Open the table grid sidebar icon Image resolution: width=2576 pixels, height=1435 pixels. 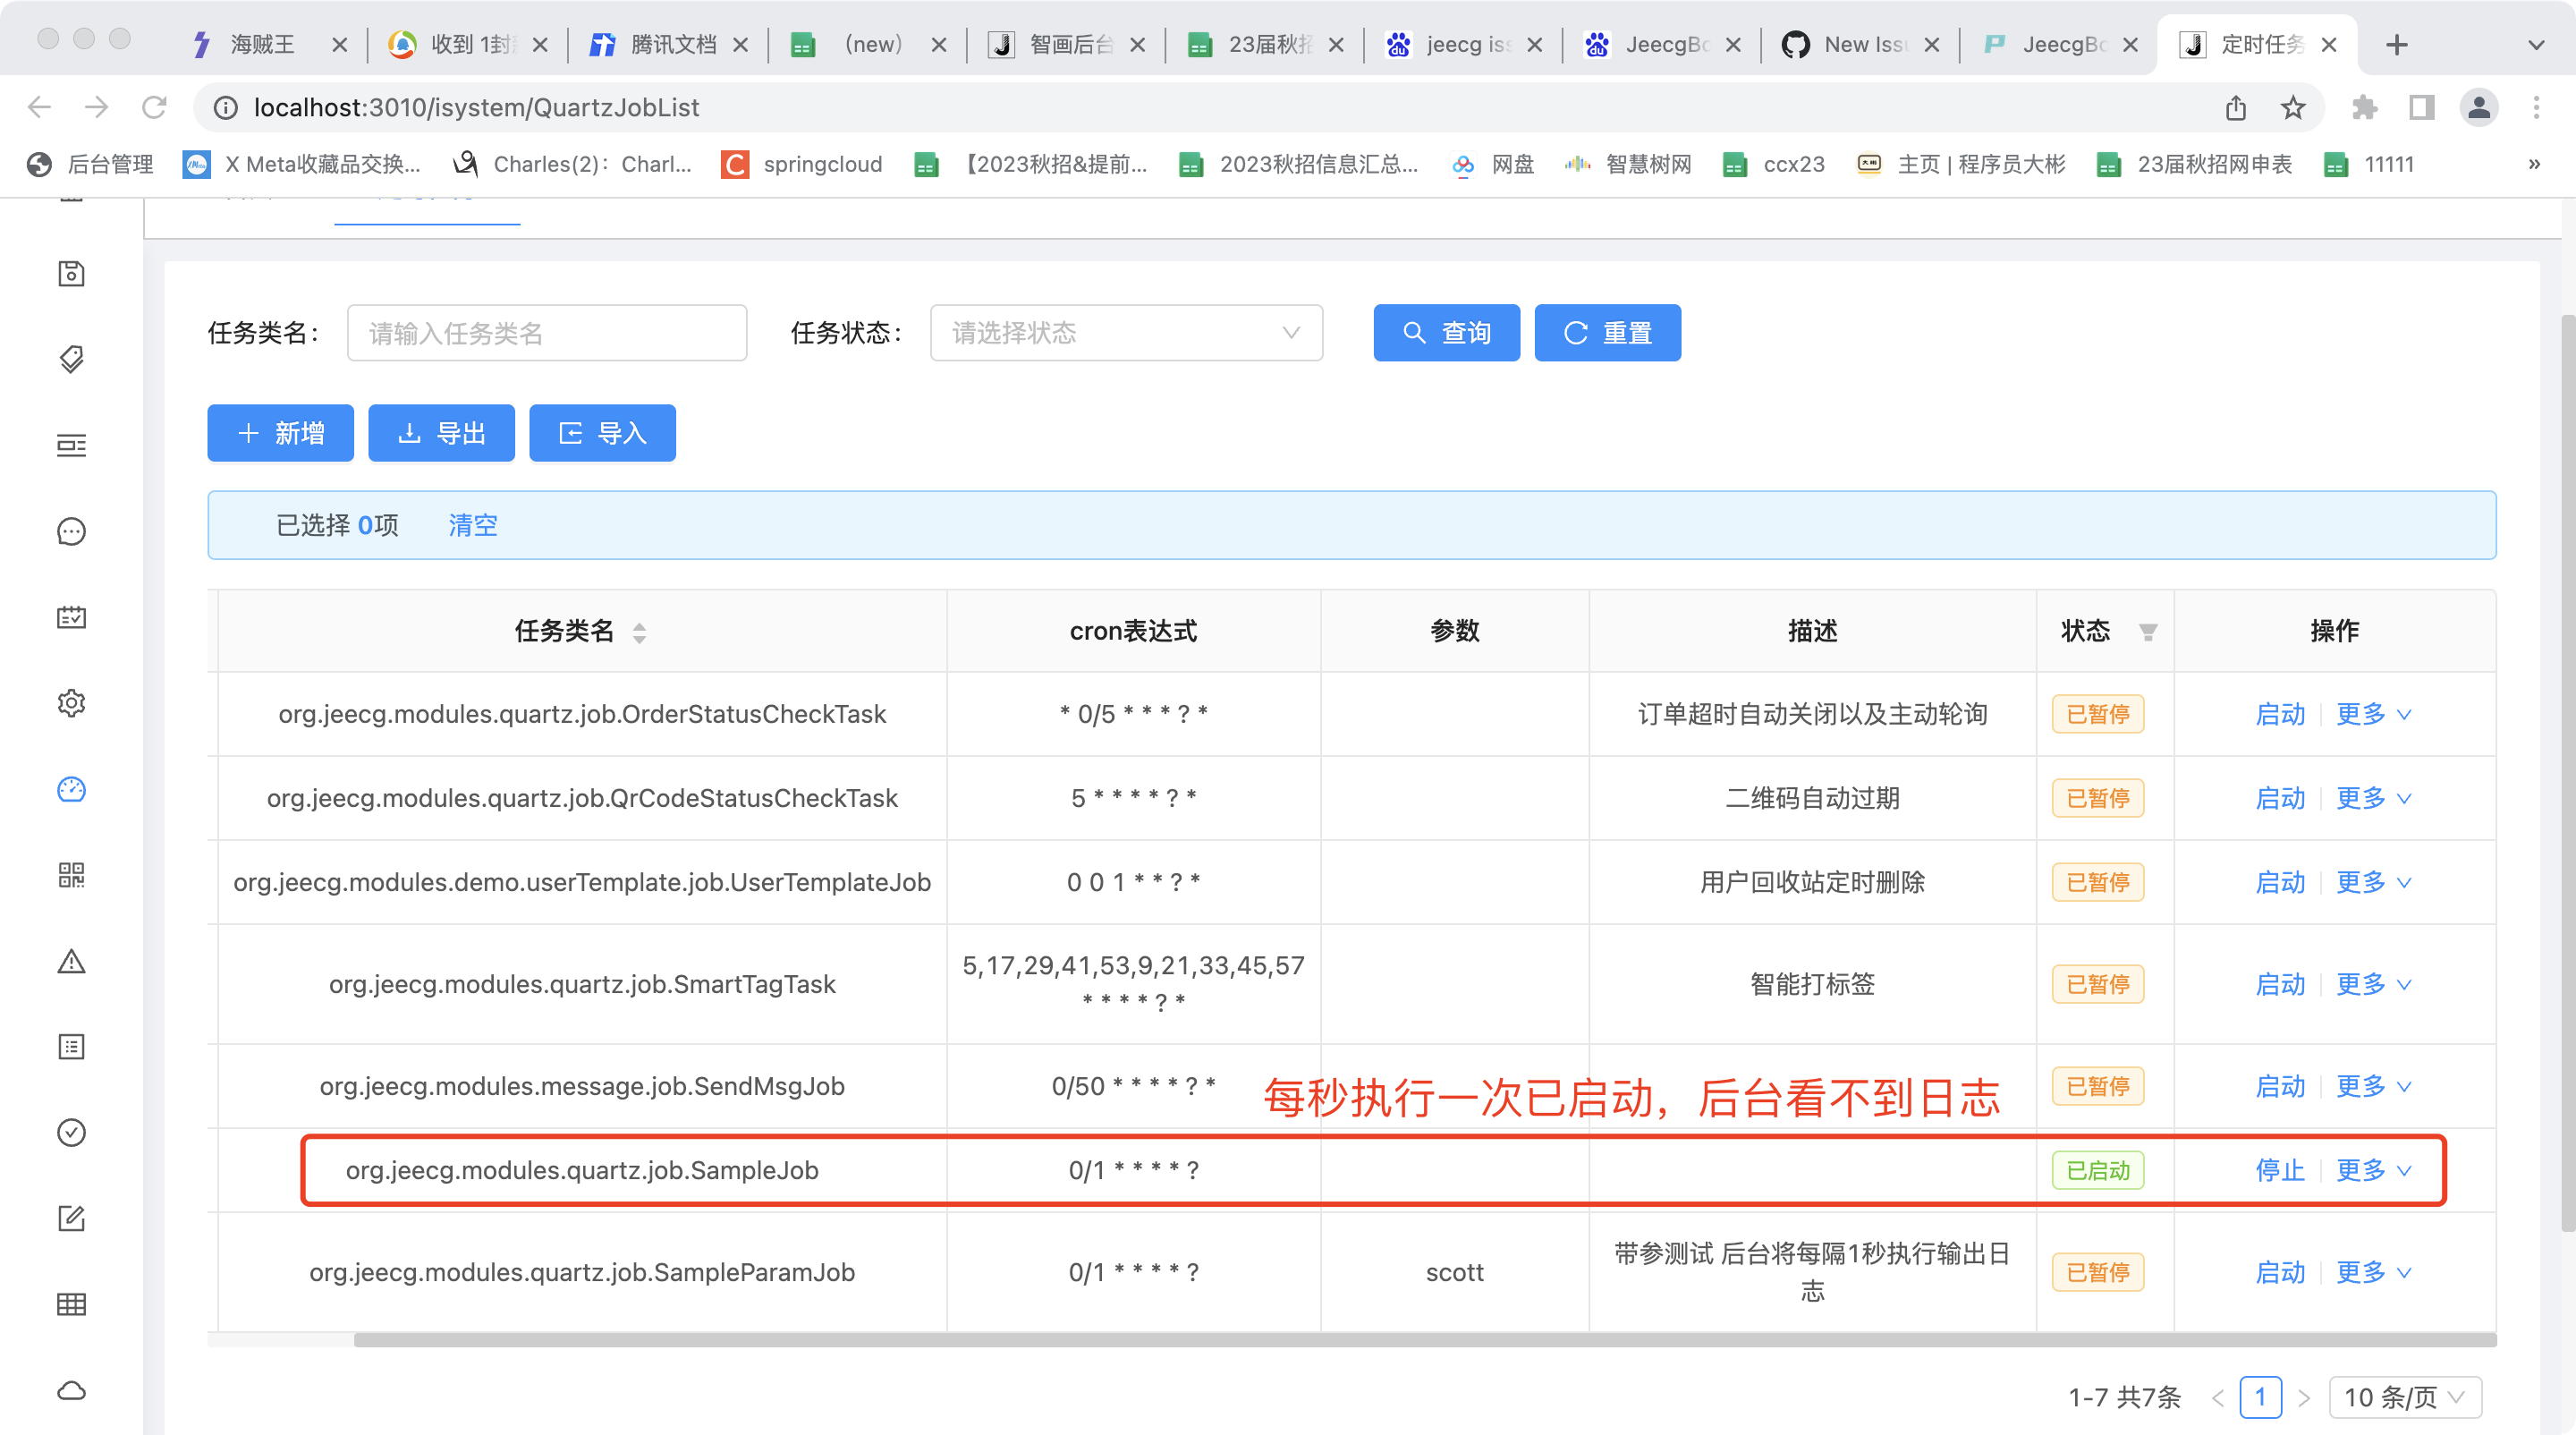[71, 1304]
